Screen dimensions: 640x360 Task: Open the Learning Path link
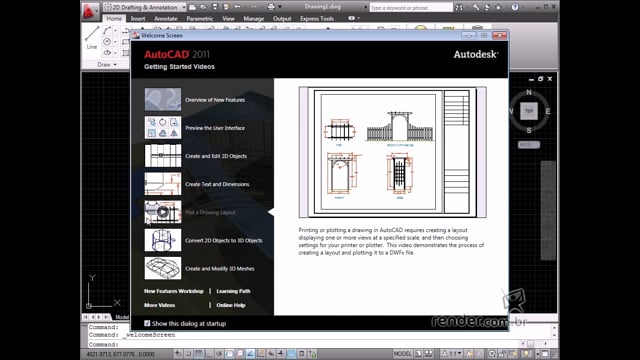[233, 291]
